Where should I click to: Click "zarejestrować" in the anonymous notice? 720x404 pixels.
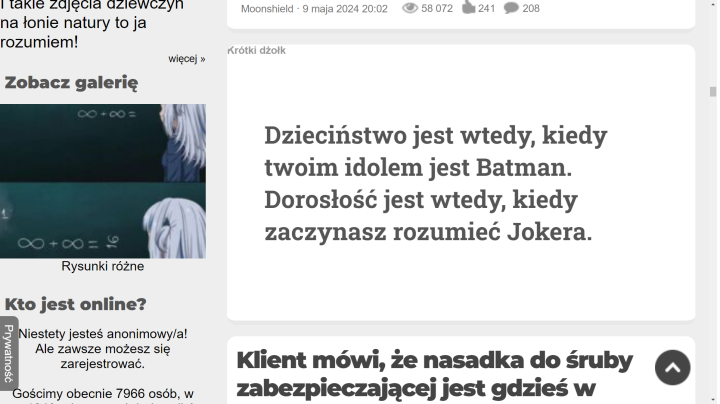[103, 364]
